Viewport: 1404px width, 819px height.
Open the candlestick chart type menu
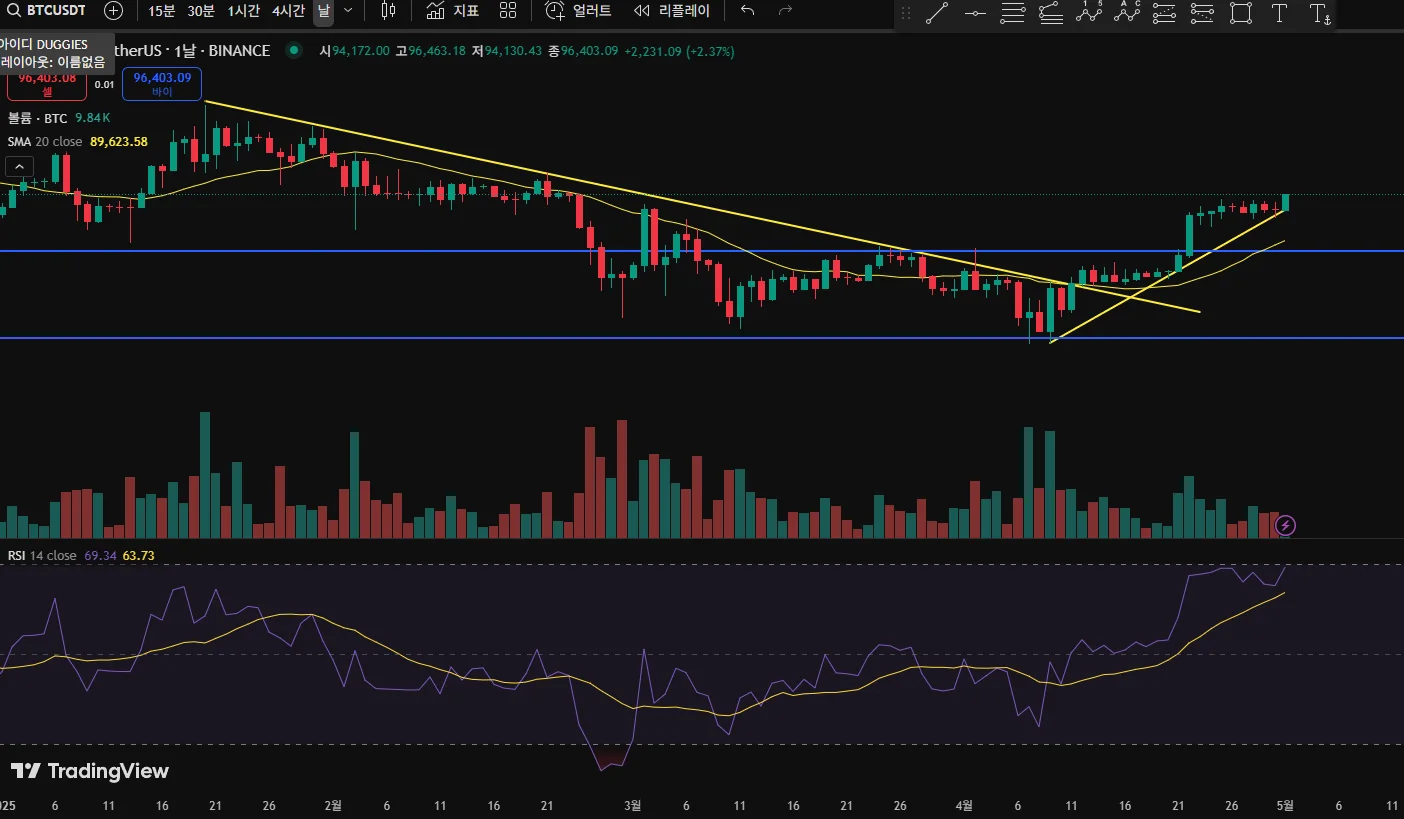pyautogui.click(x=388, y=11)
